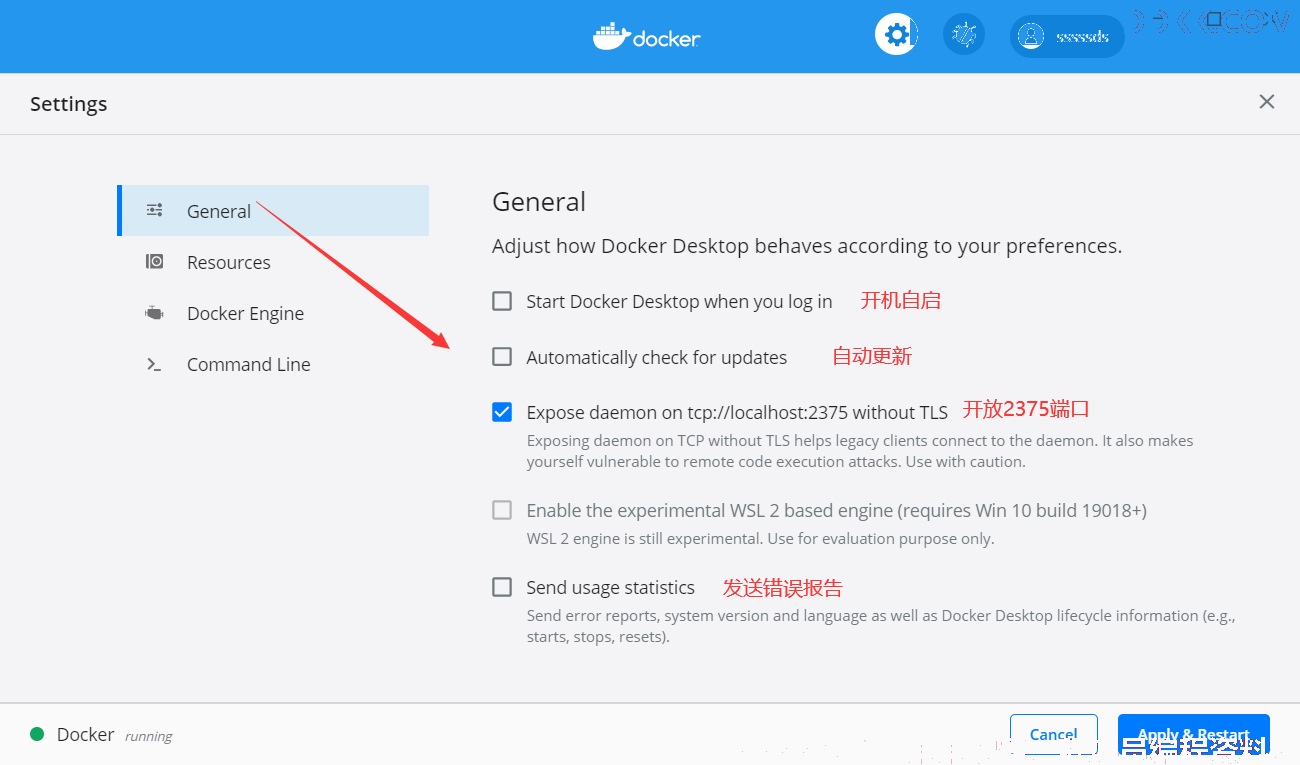Click the General section heading
The image size is (1300, 765).
coord(539,202)
